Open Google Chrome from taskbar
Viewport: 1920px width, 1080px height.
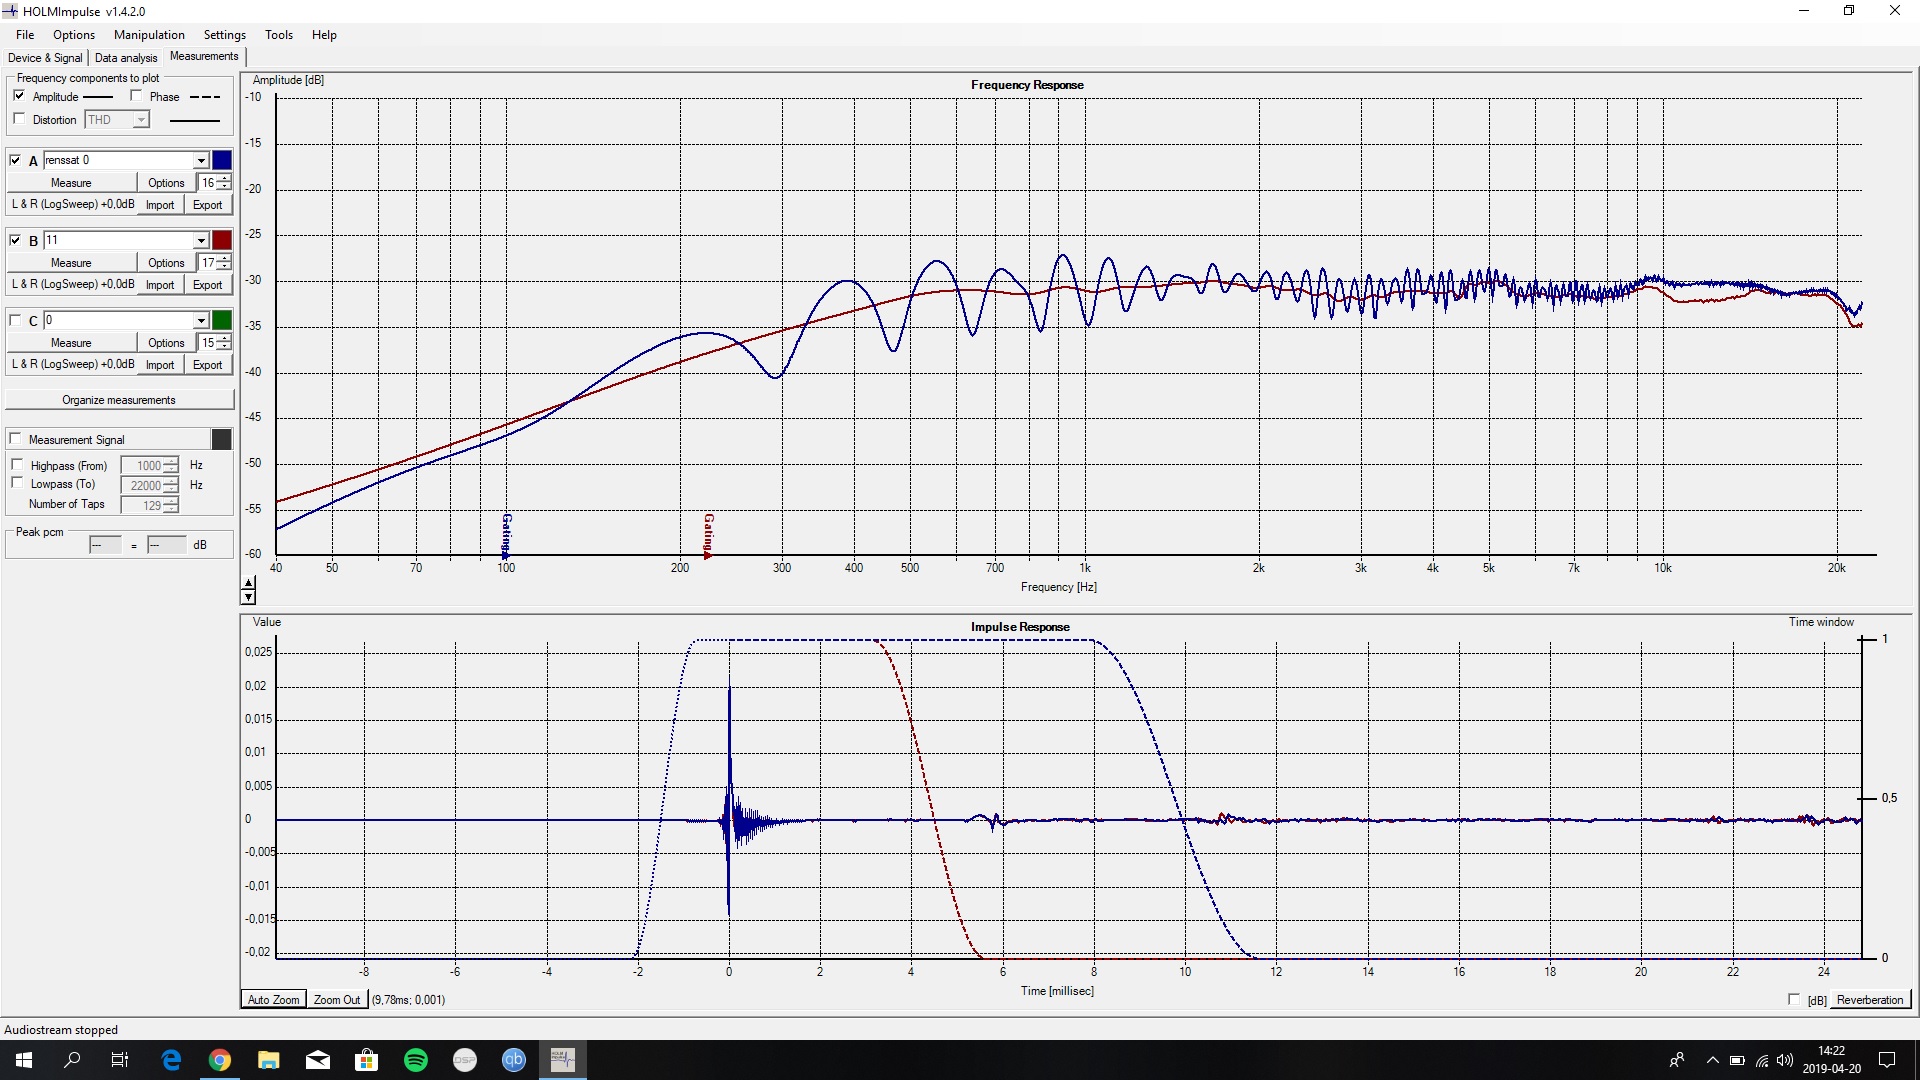pyautogui.click(x=220, y=1060)
